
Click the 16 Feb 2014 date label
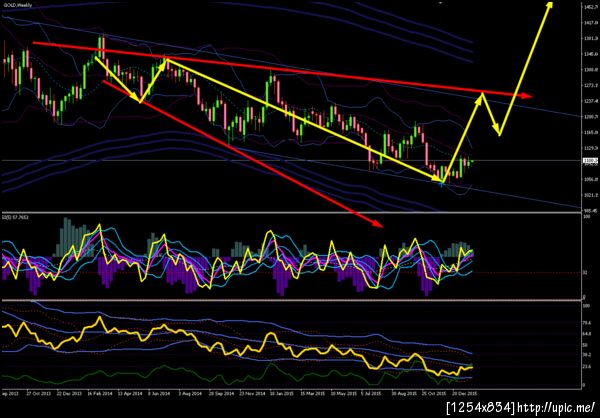click(99, 393)
